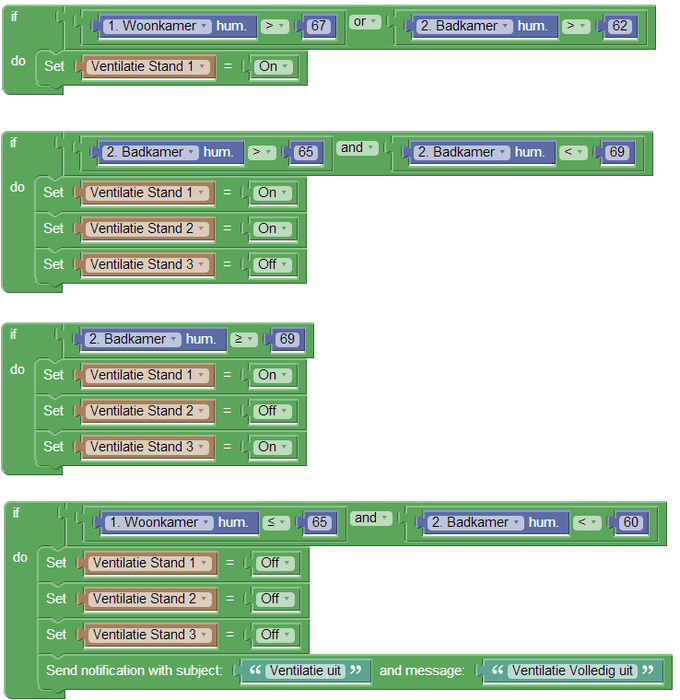The image size is (680, 700).
Task: Open '2. Badkamer' device dropdown beside value 62
Action: (x=464, y=26)
